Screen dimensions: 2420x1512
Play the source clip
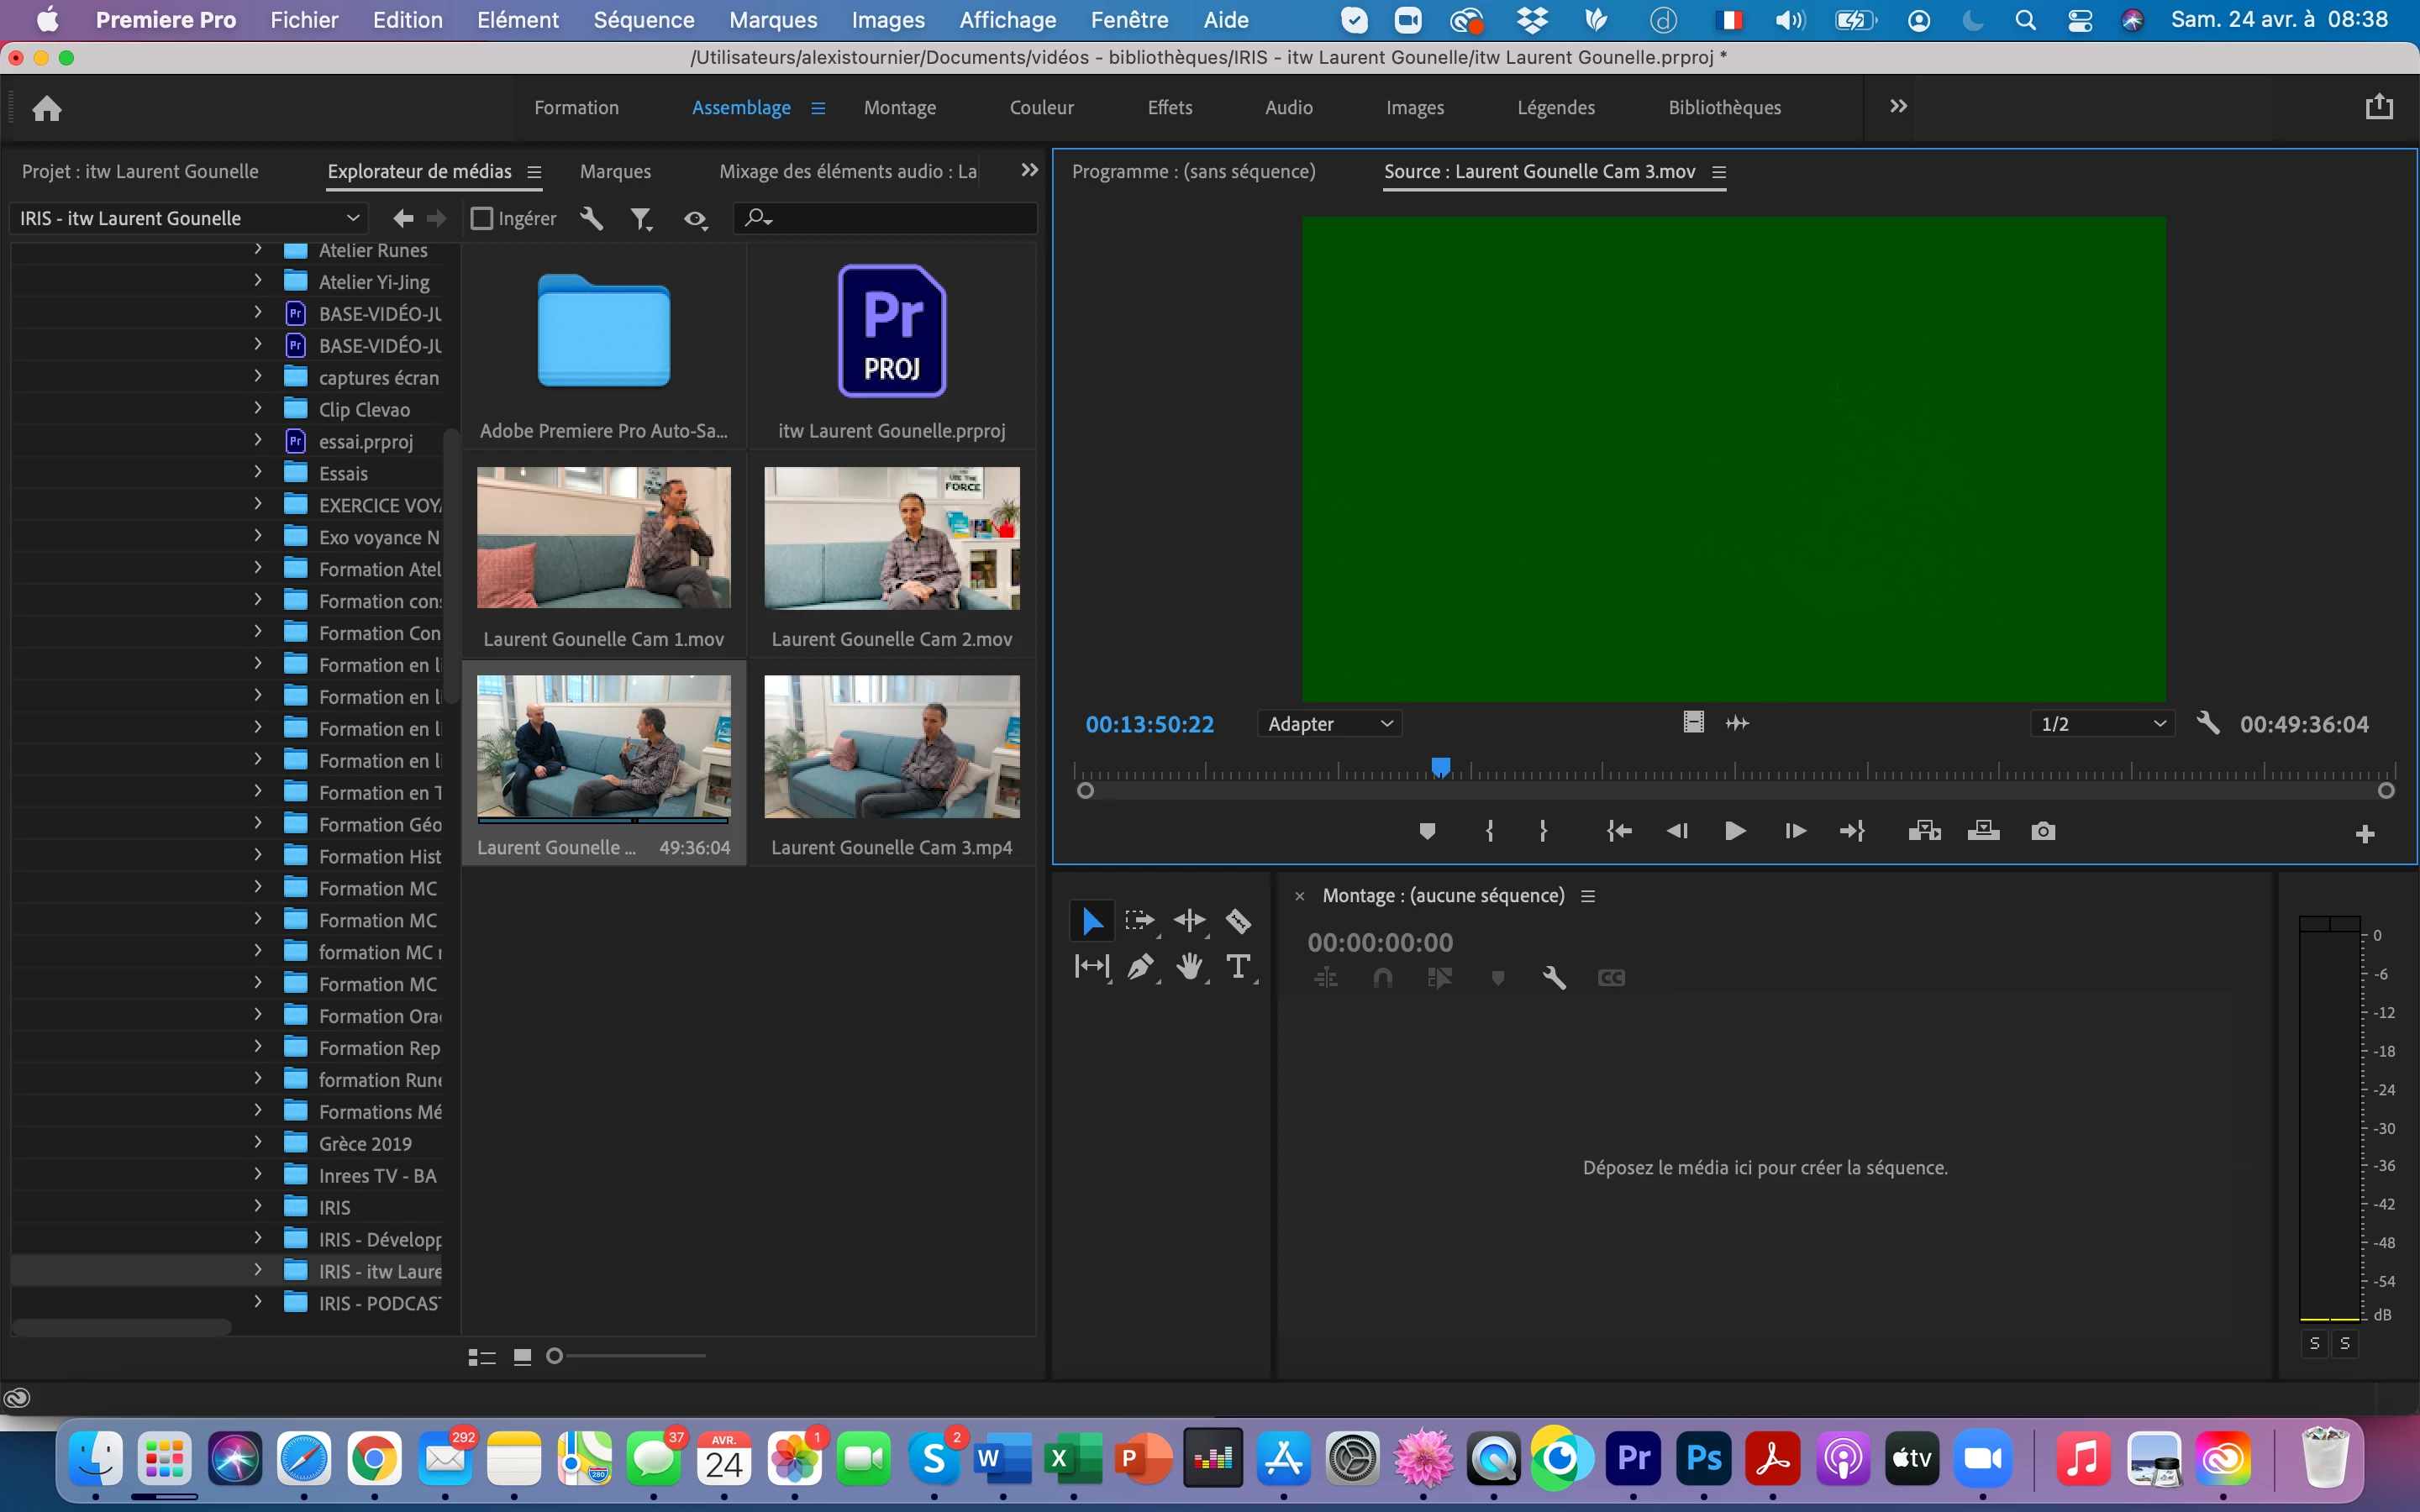(1735, 831)
